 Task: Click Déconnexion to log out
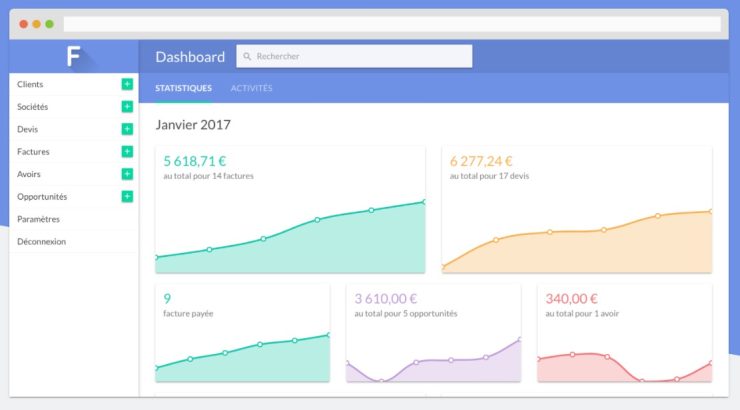click(x=41, y=241)
